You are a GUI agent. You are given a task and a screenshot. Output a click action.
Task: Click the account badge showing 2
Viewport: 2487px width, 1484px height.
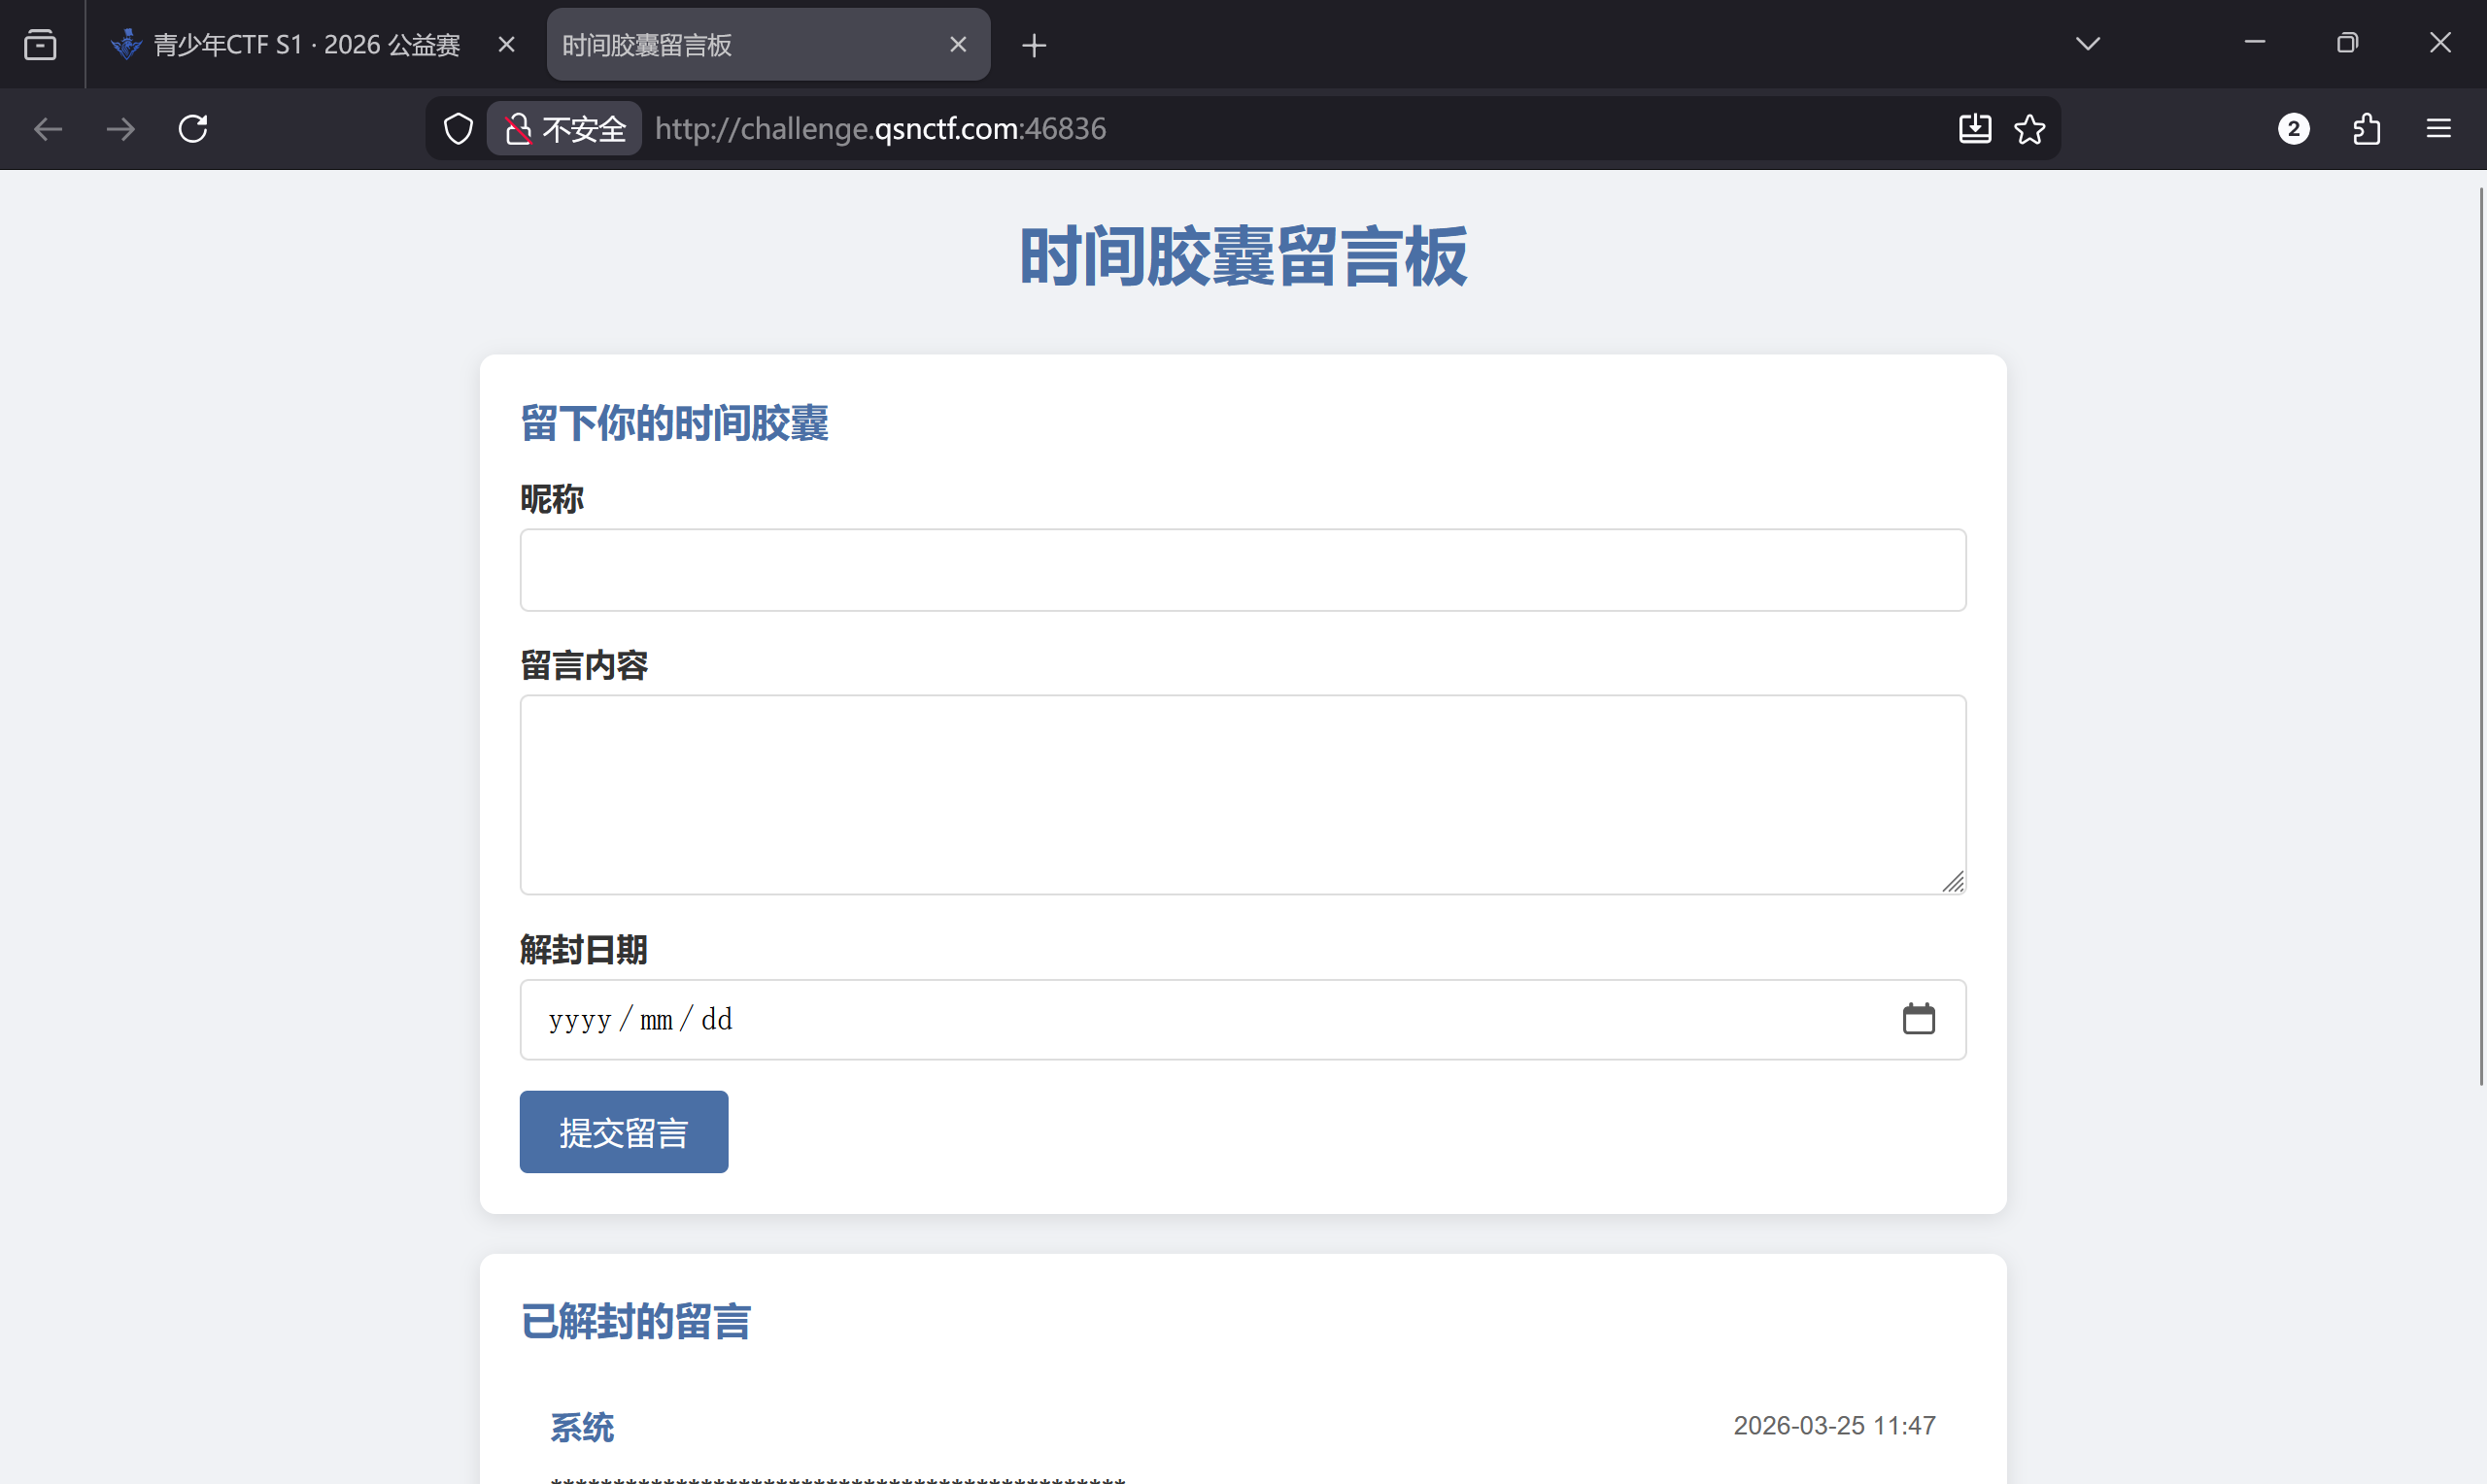[2293, 129]
